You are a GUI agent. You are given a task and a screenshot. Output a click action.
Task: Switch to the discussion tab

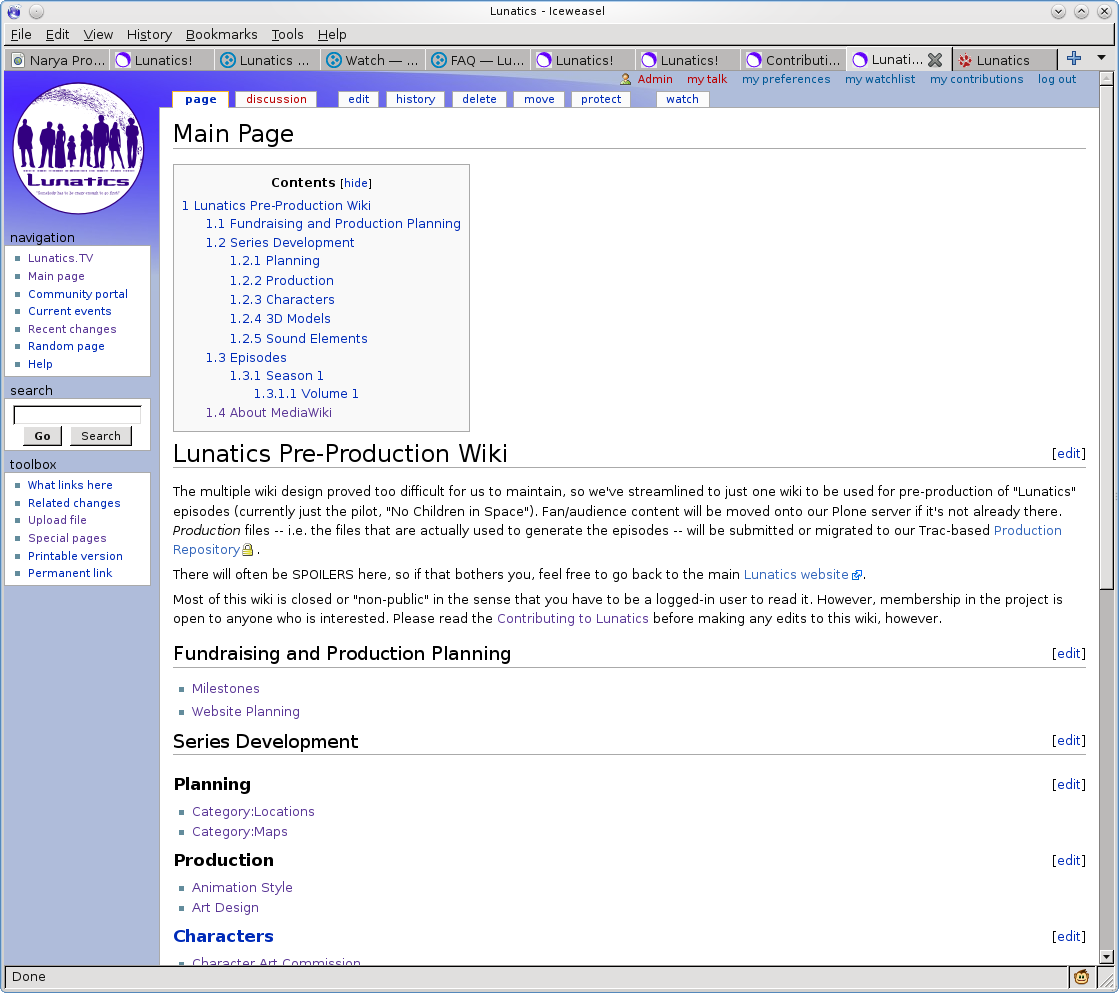pyautogui.click(x=276, y=99)
